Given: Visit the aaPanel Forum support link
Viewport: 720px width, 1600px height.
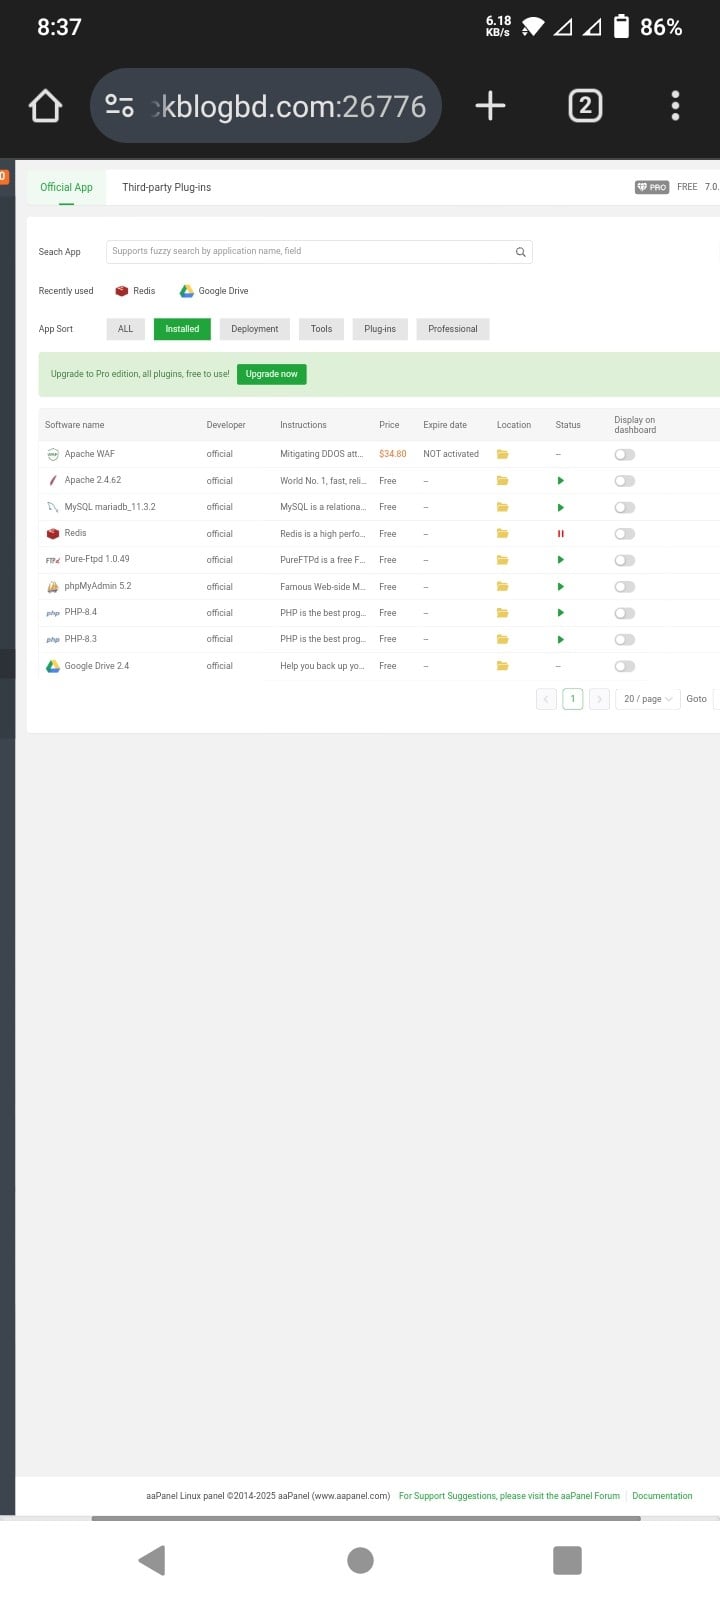Looking at the screenshot, I should pos(509,1496).
